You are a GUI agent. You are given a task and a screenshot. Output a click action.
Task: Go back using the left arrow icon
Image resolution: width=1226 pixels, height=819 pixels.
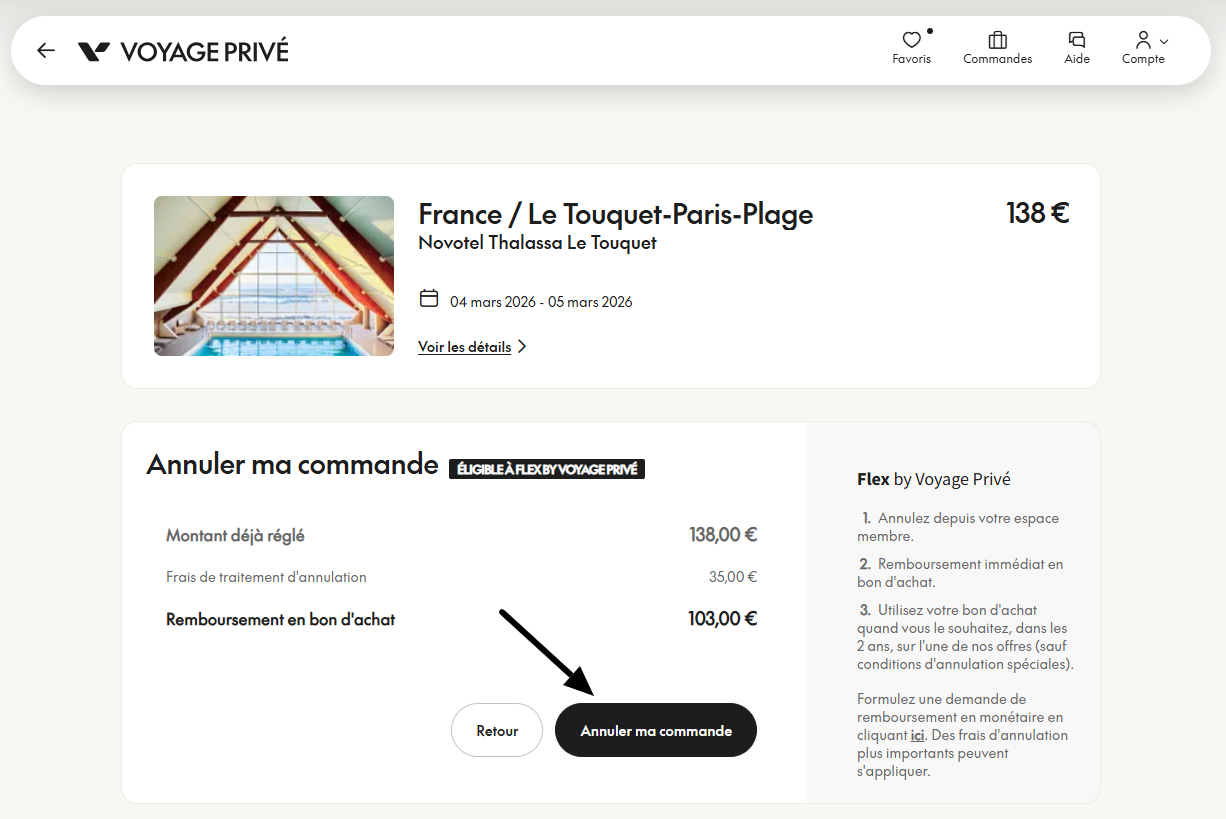(46, 50)
